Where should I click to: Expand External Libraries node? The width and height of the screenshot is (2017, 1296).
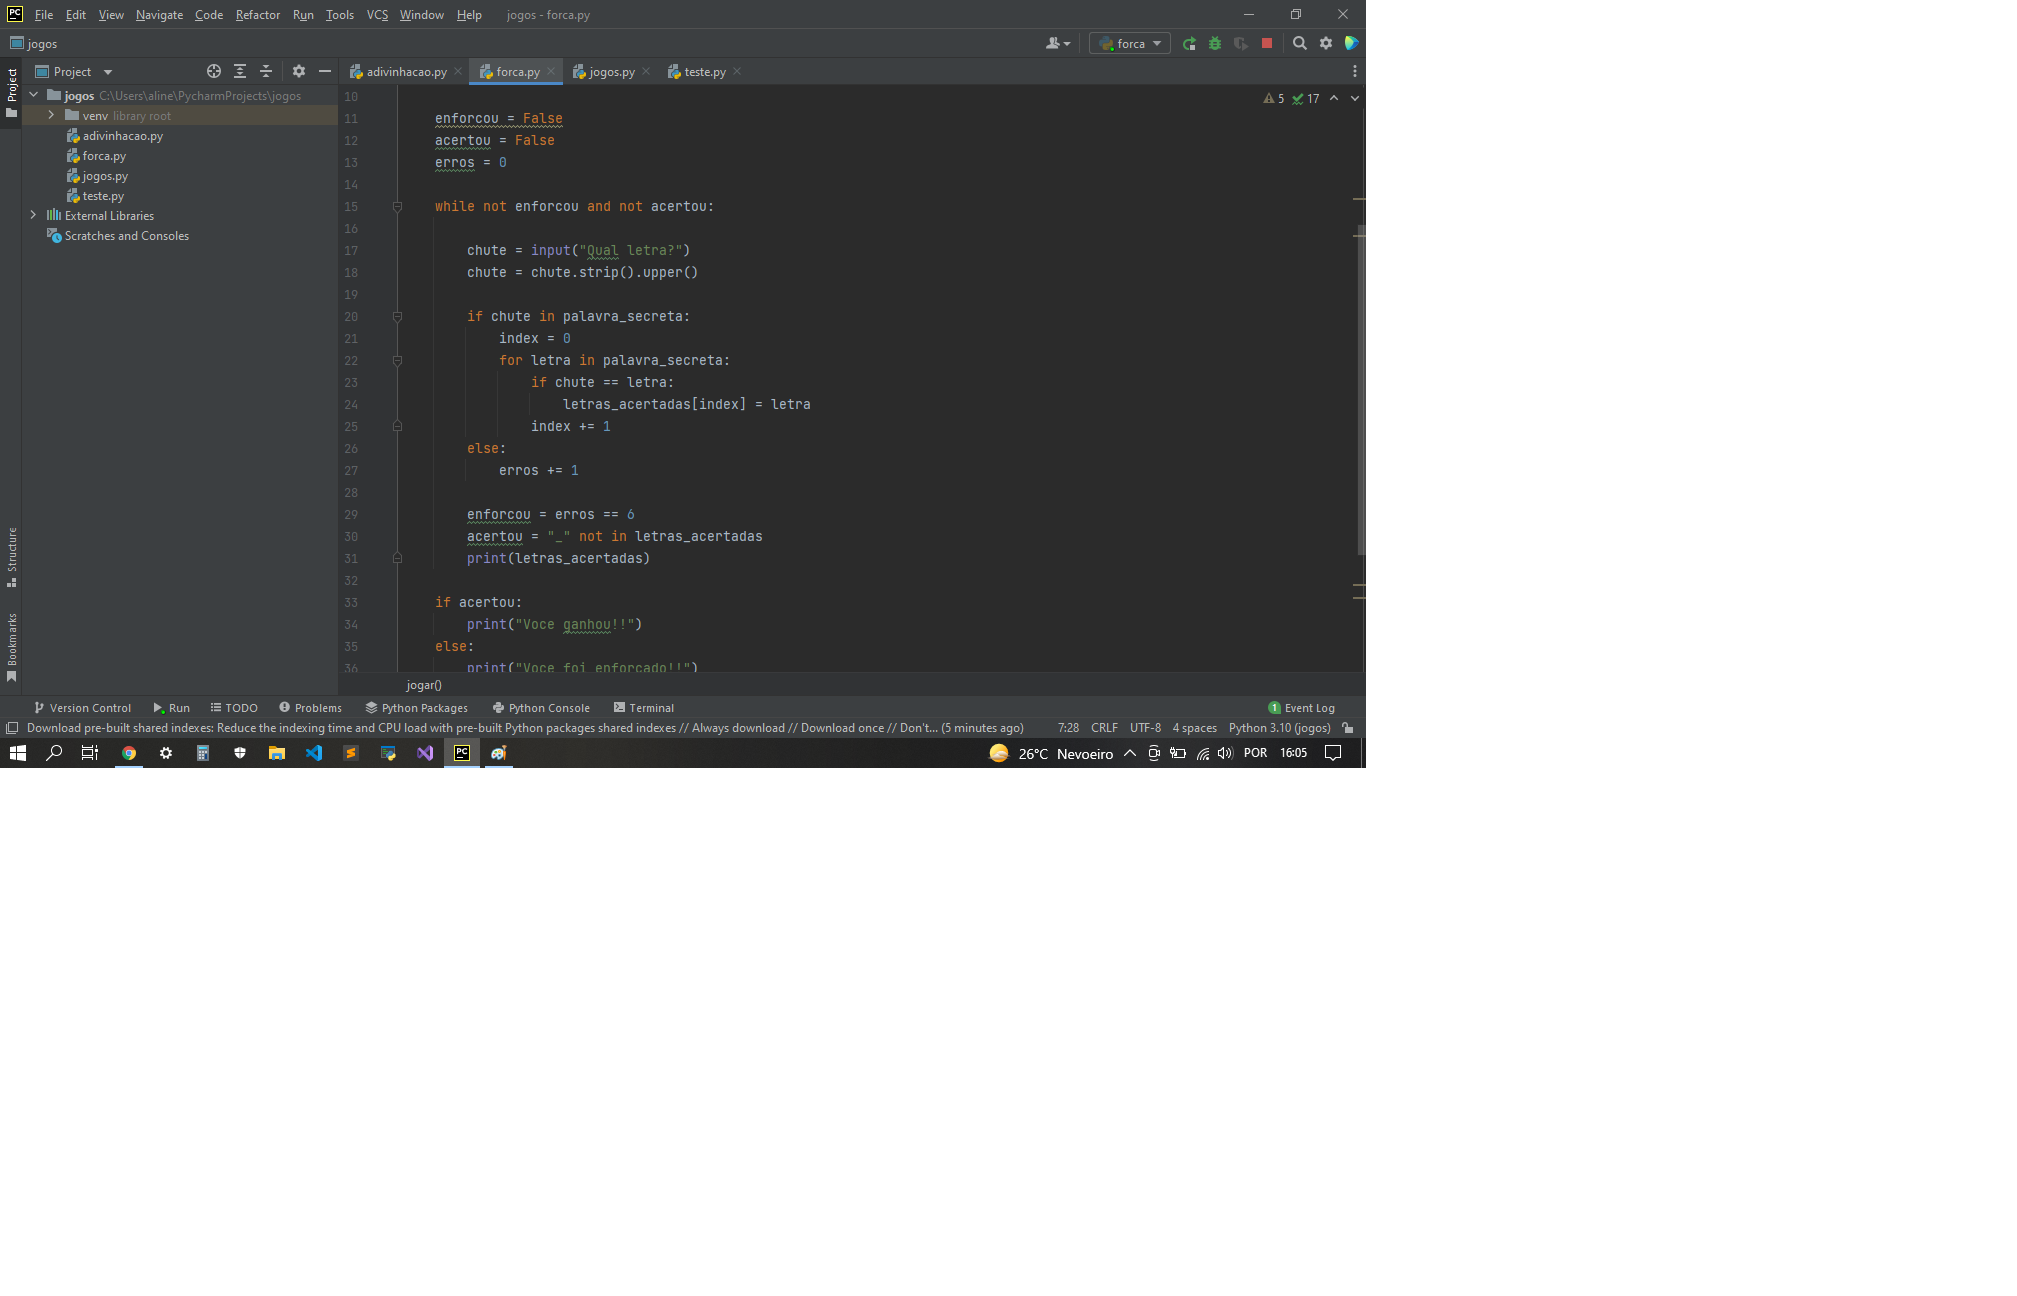tap(34, 216)
